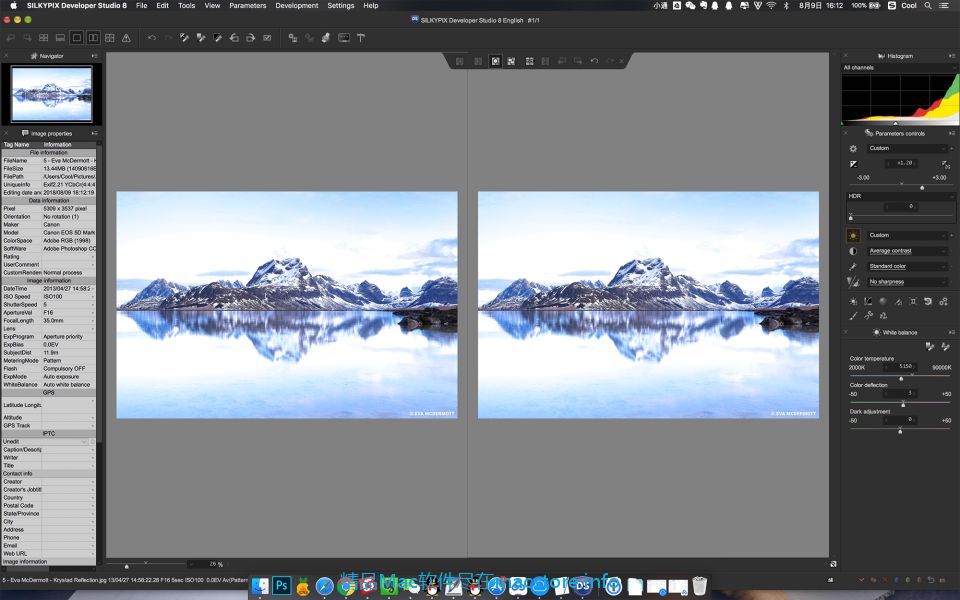Screen dimensions: 960x600
Task: Click the tone contrast half-circle icon
Action: pos(853,251)
